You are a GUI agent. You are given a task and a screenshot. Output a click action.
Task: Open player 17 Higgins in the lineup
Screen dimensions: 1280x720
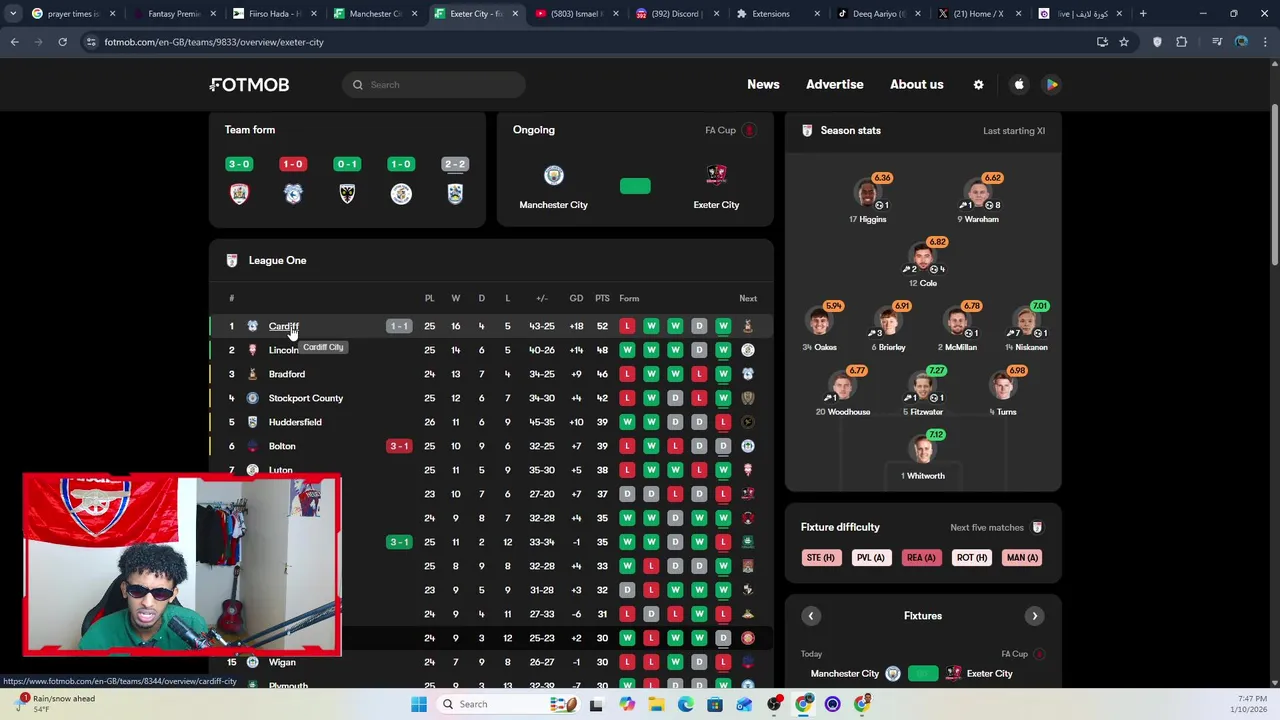(x=868, y=199)
